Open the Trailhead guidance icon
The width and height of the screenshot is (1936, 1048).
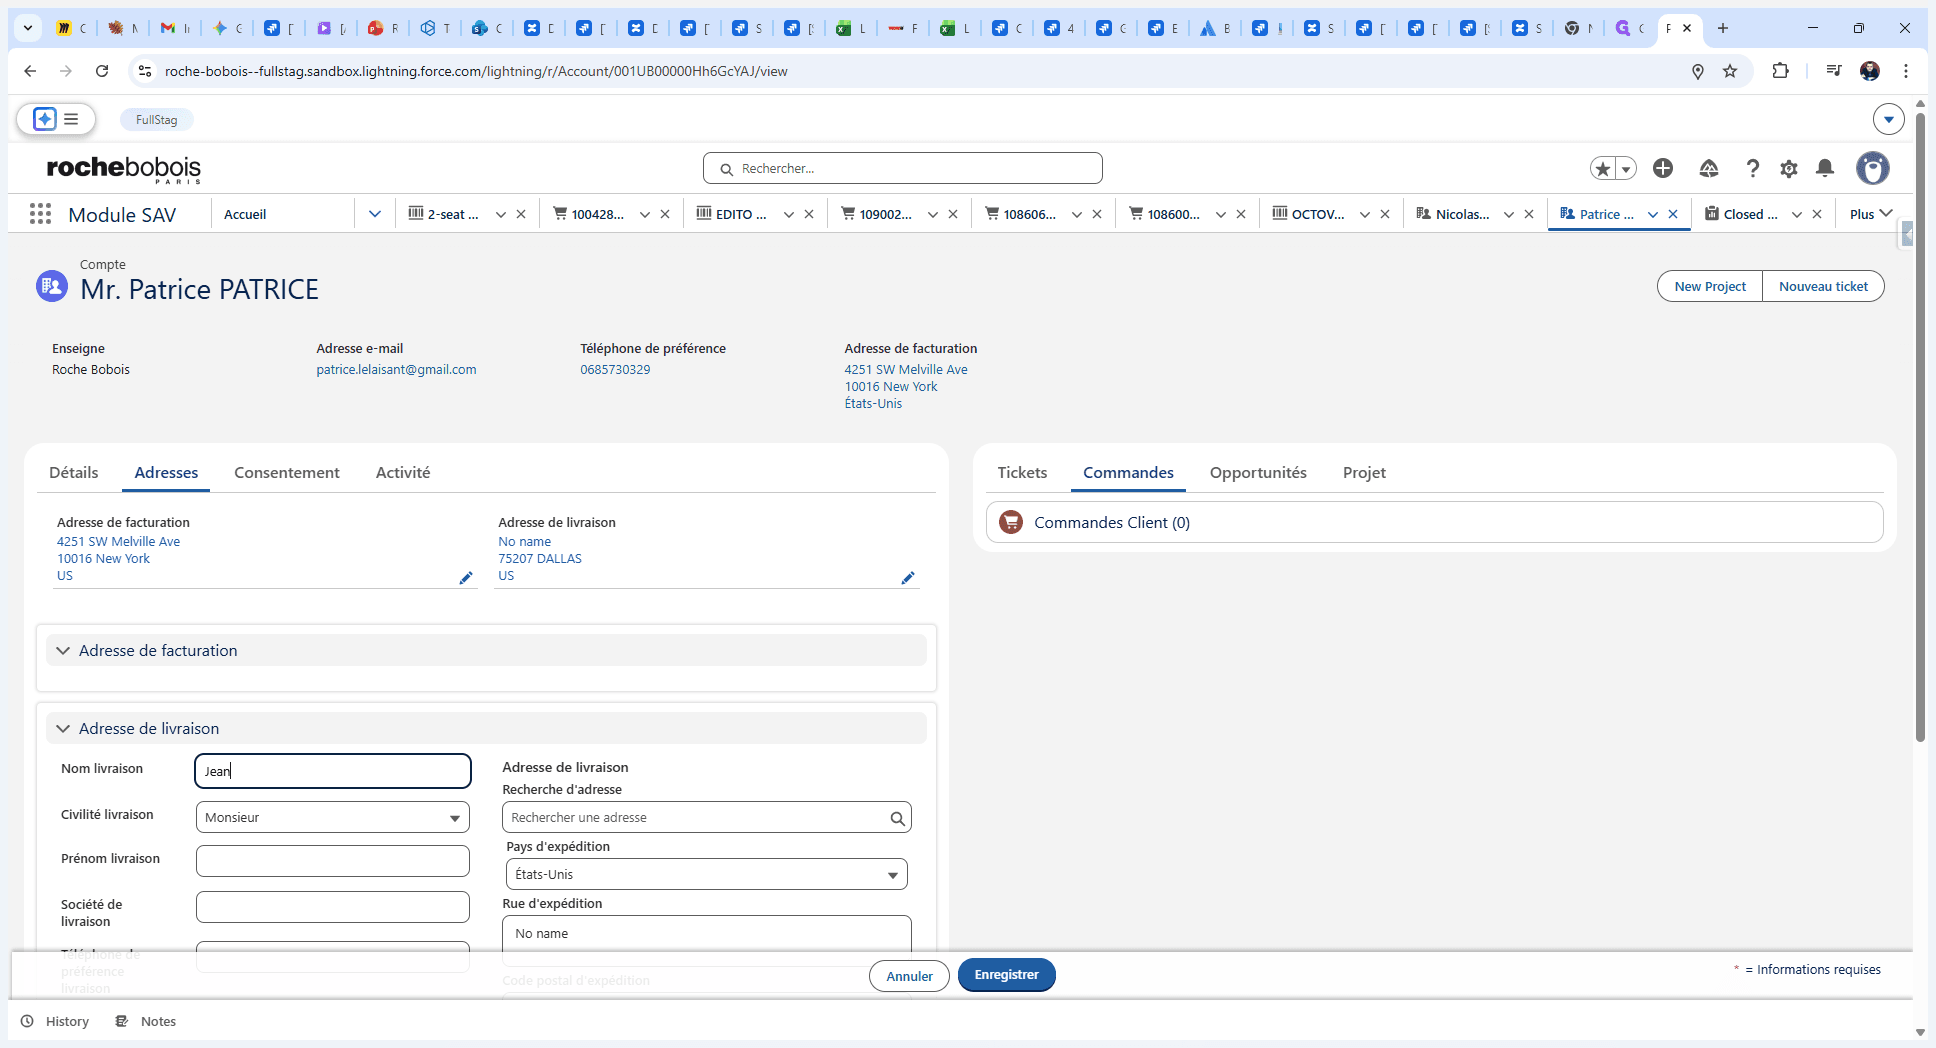click(1709, 168)
